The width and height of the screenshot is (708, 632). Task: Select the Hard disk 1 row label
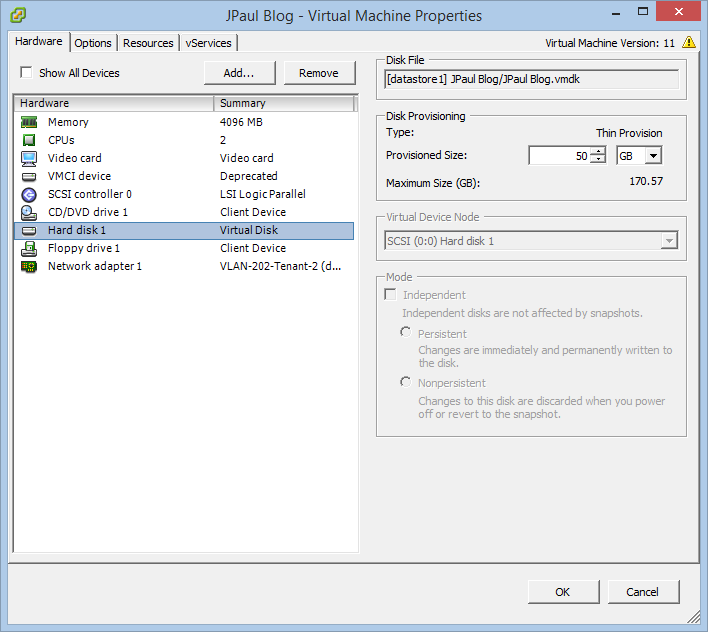coord(77,230)
